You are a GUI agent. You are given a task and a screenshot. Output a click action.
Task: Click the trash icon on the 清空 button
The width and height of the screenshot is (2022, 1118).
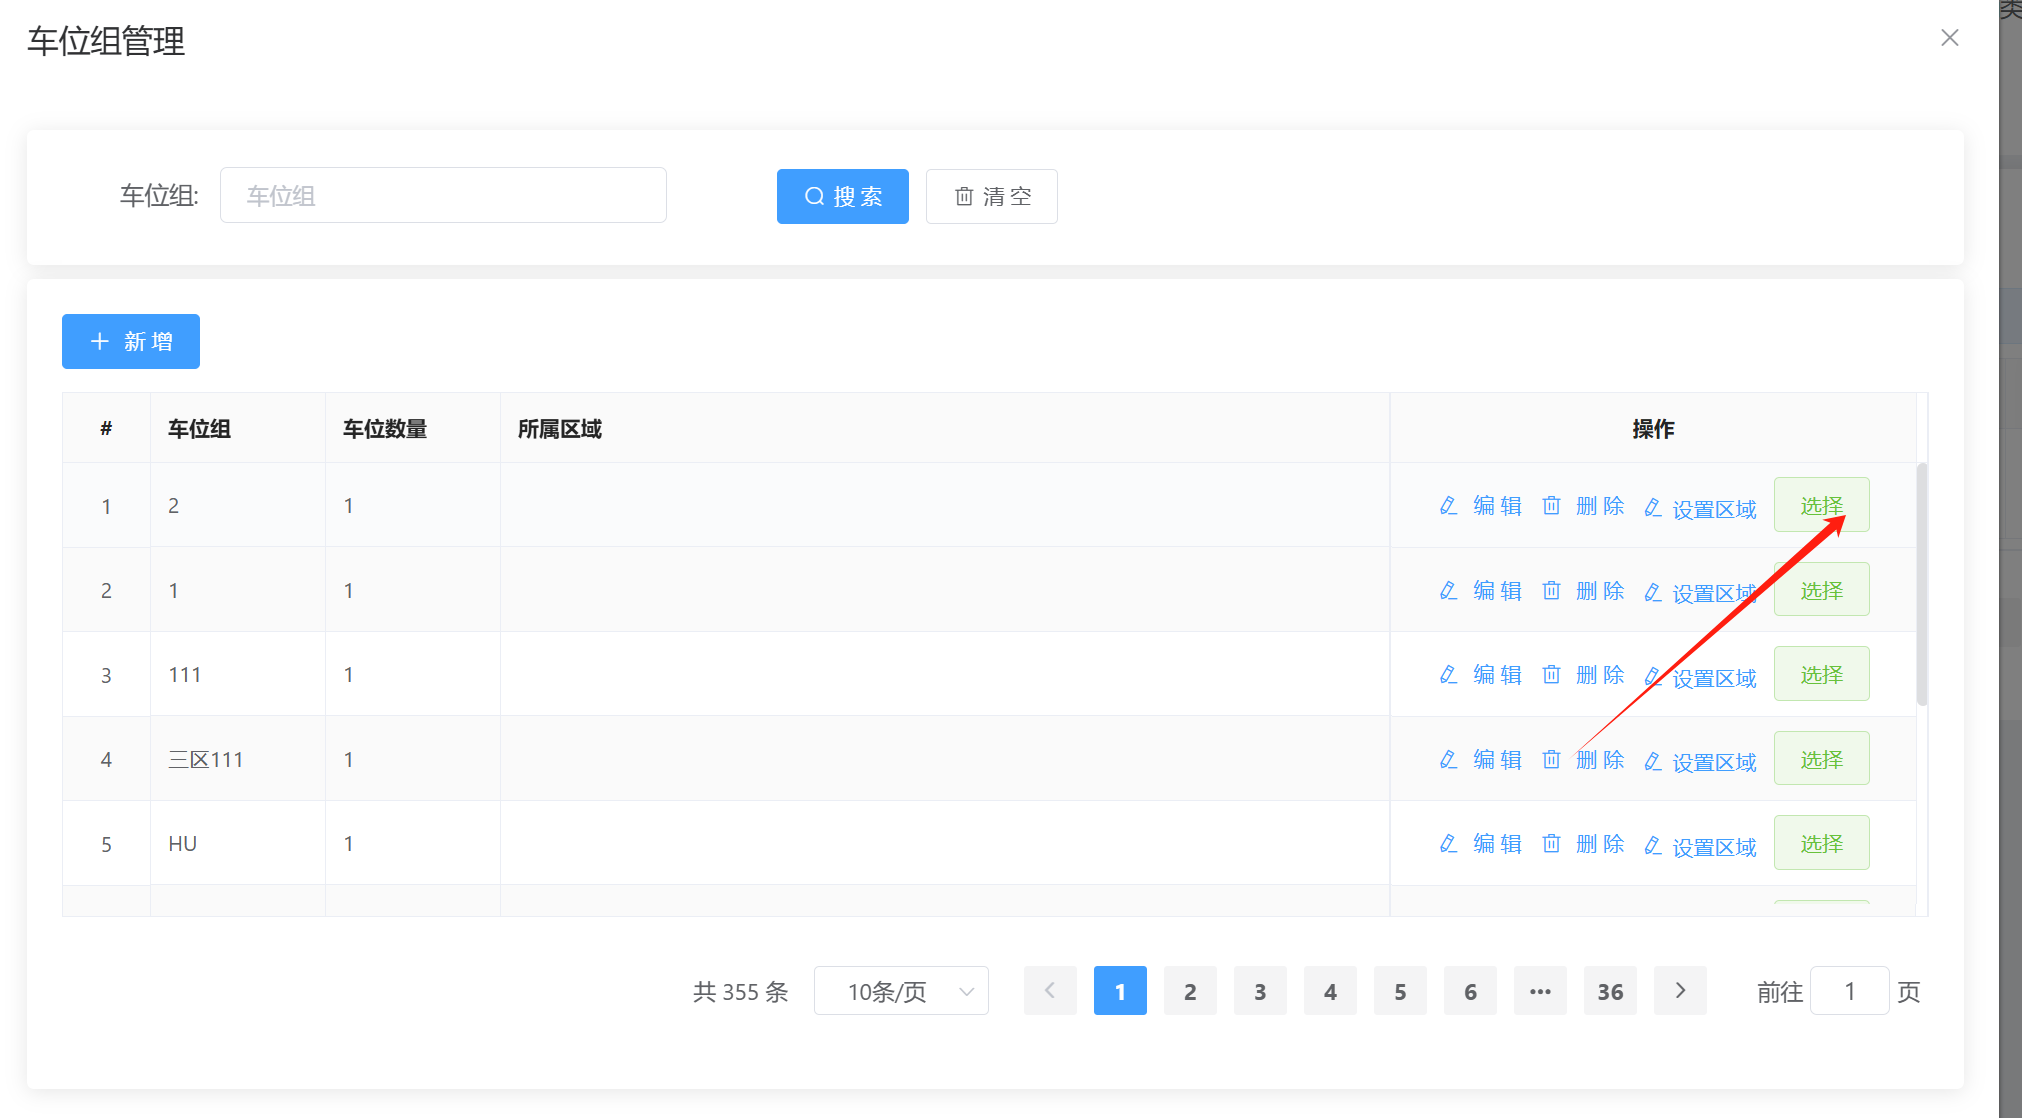coord(964,196)
